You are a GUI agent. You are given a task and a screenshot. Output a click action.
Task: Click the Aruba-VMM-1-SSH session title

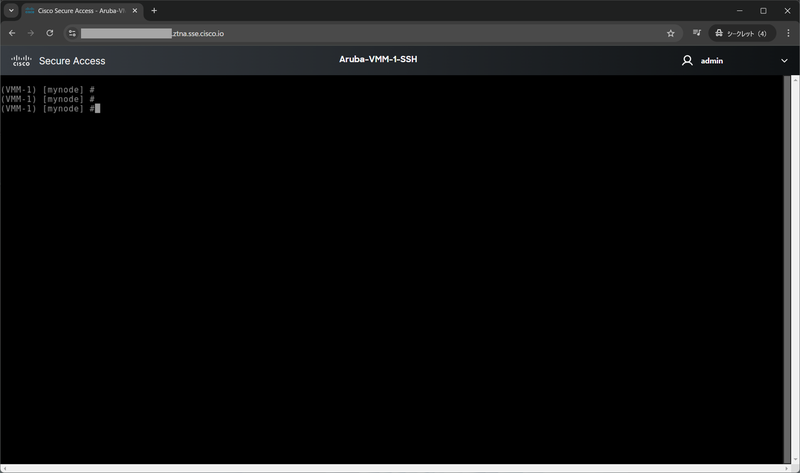[x=378, y=59]
